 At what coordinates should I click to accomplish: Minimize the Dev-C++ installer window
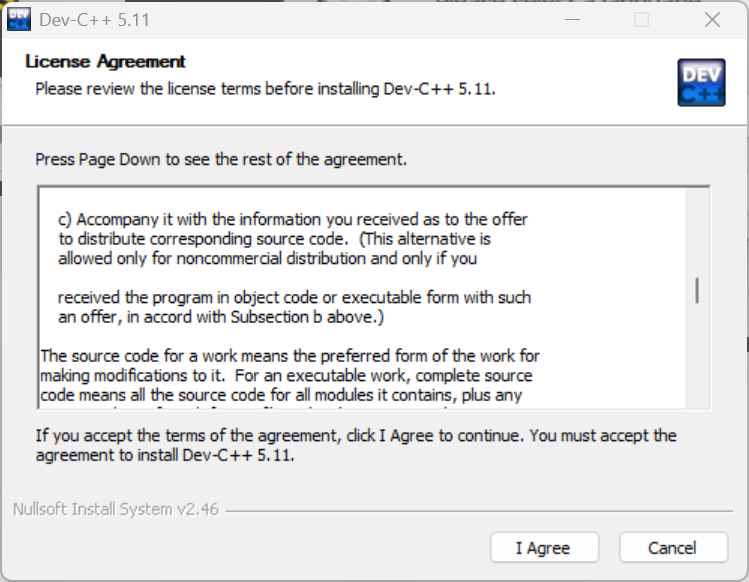tap(572, 20)
